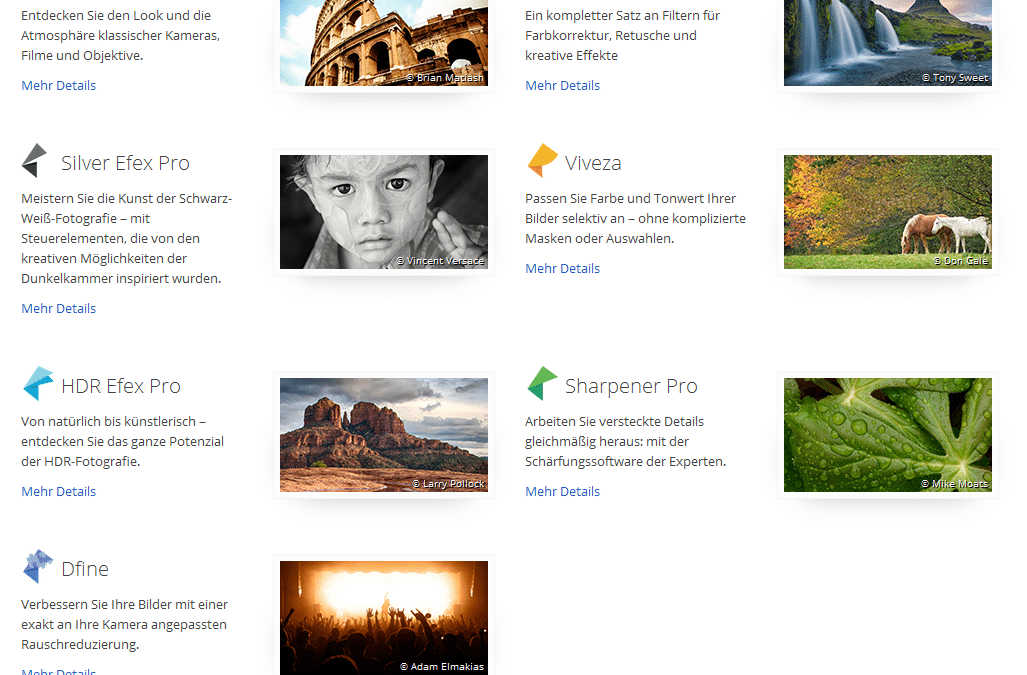Click the Silver Efex Pro gray logo icon
Image resolution: width=1027 pixels, height=675 pixels.
pos(35,160)
